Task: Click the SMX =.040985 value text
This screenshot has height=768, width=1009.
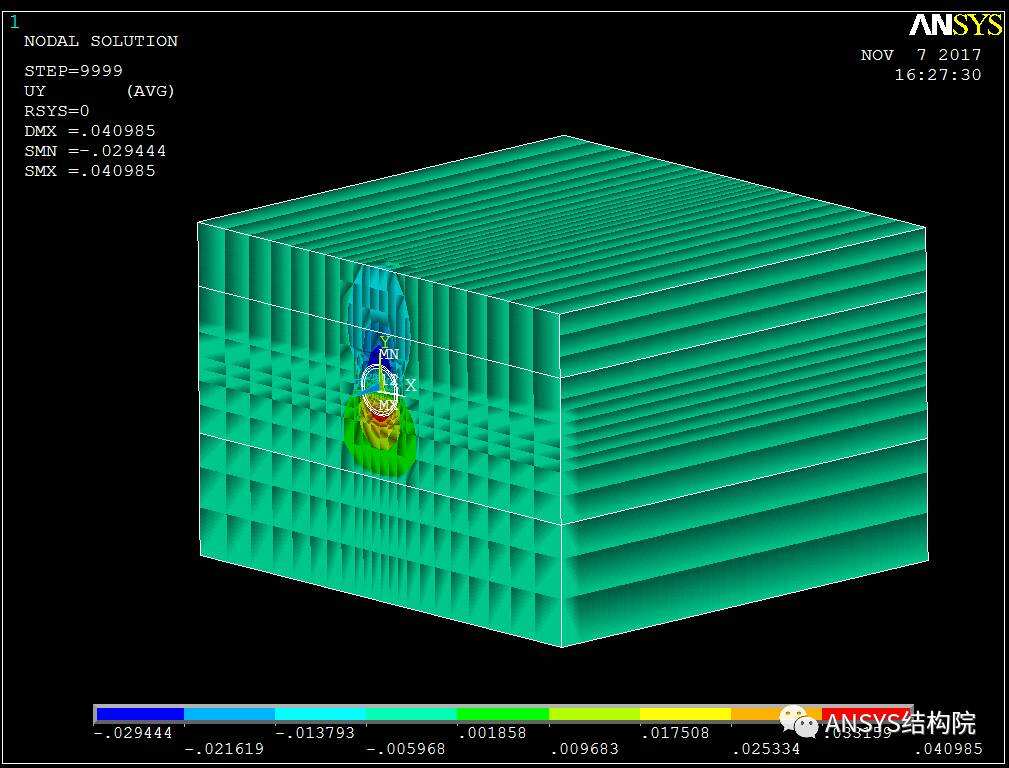Action: point(90,171)
